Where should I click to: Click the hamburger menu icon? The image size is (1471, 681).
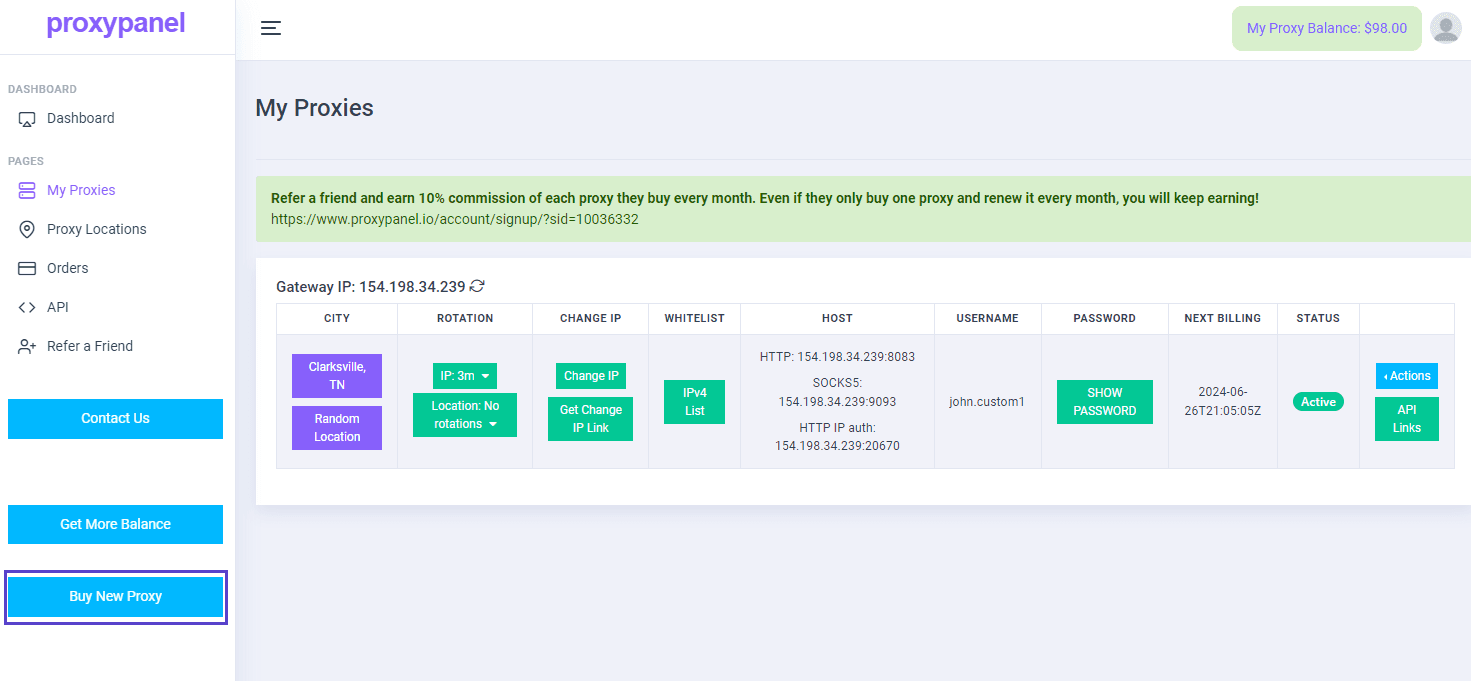pos(271,28)
